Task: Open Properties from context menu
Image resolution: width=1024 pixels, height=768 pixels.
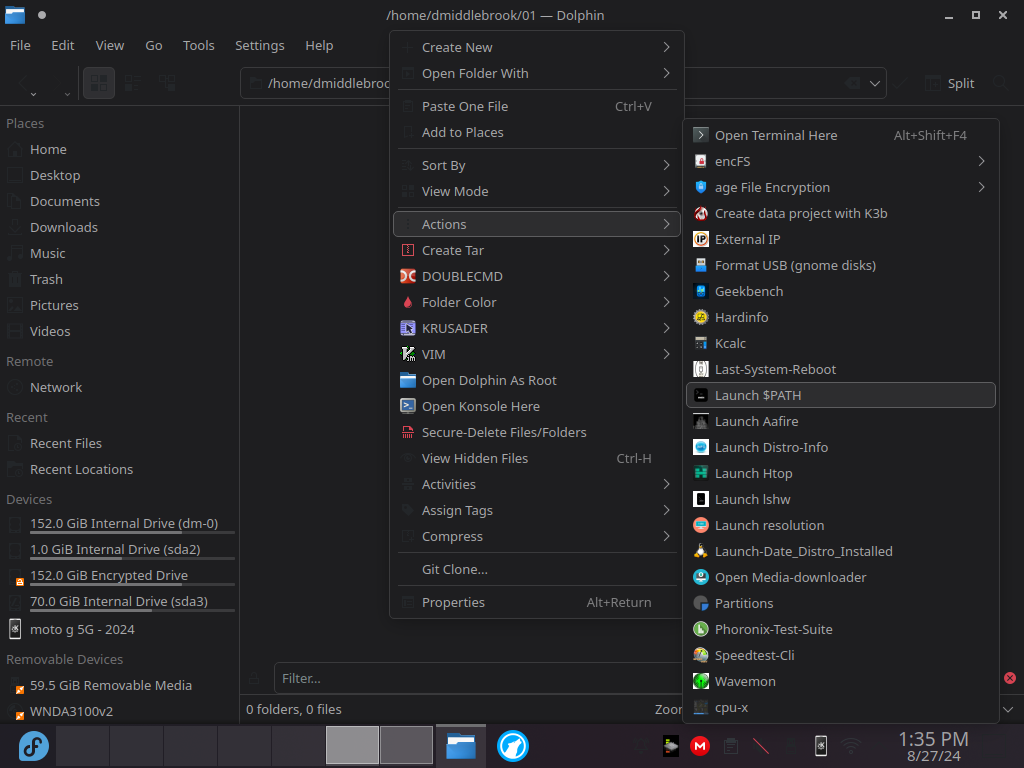Action: click(x=536, y=603)
